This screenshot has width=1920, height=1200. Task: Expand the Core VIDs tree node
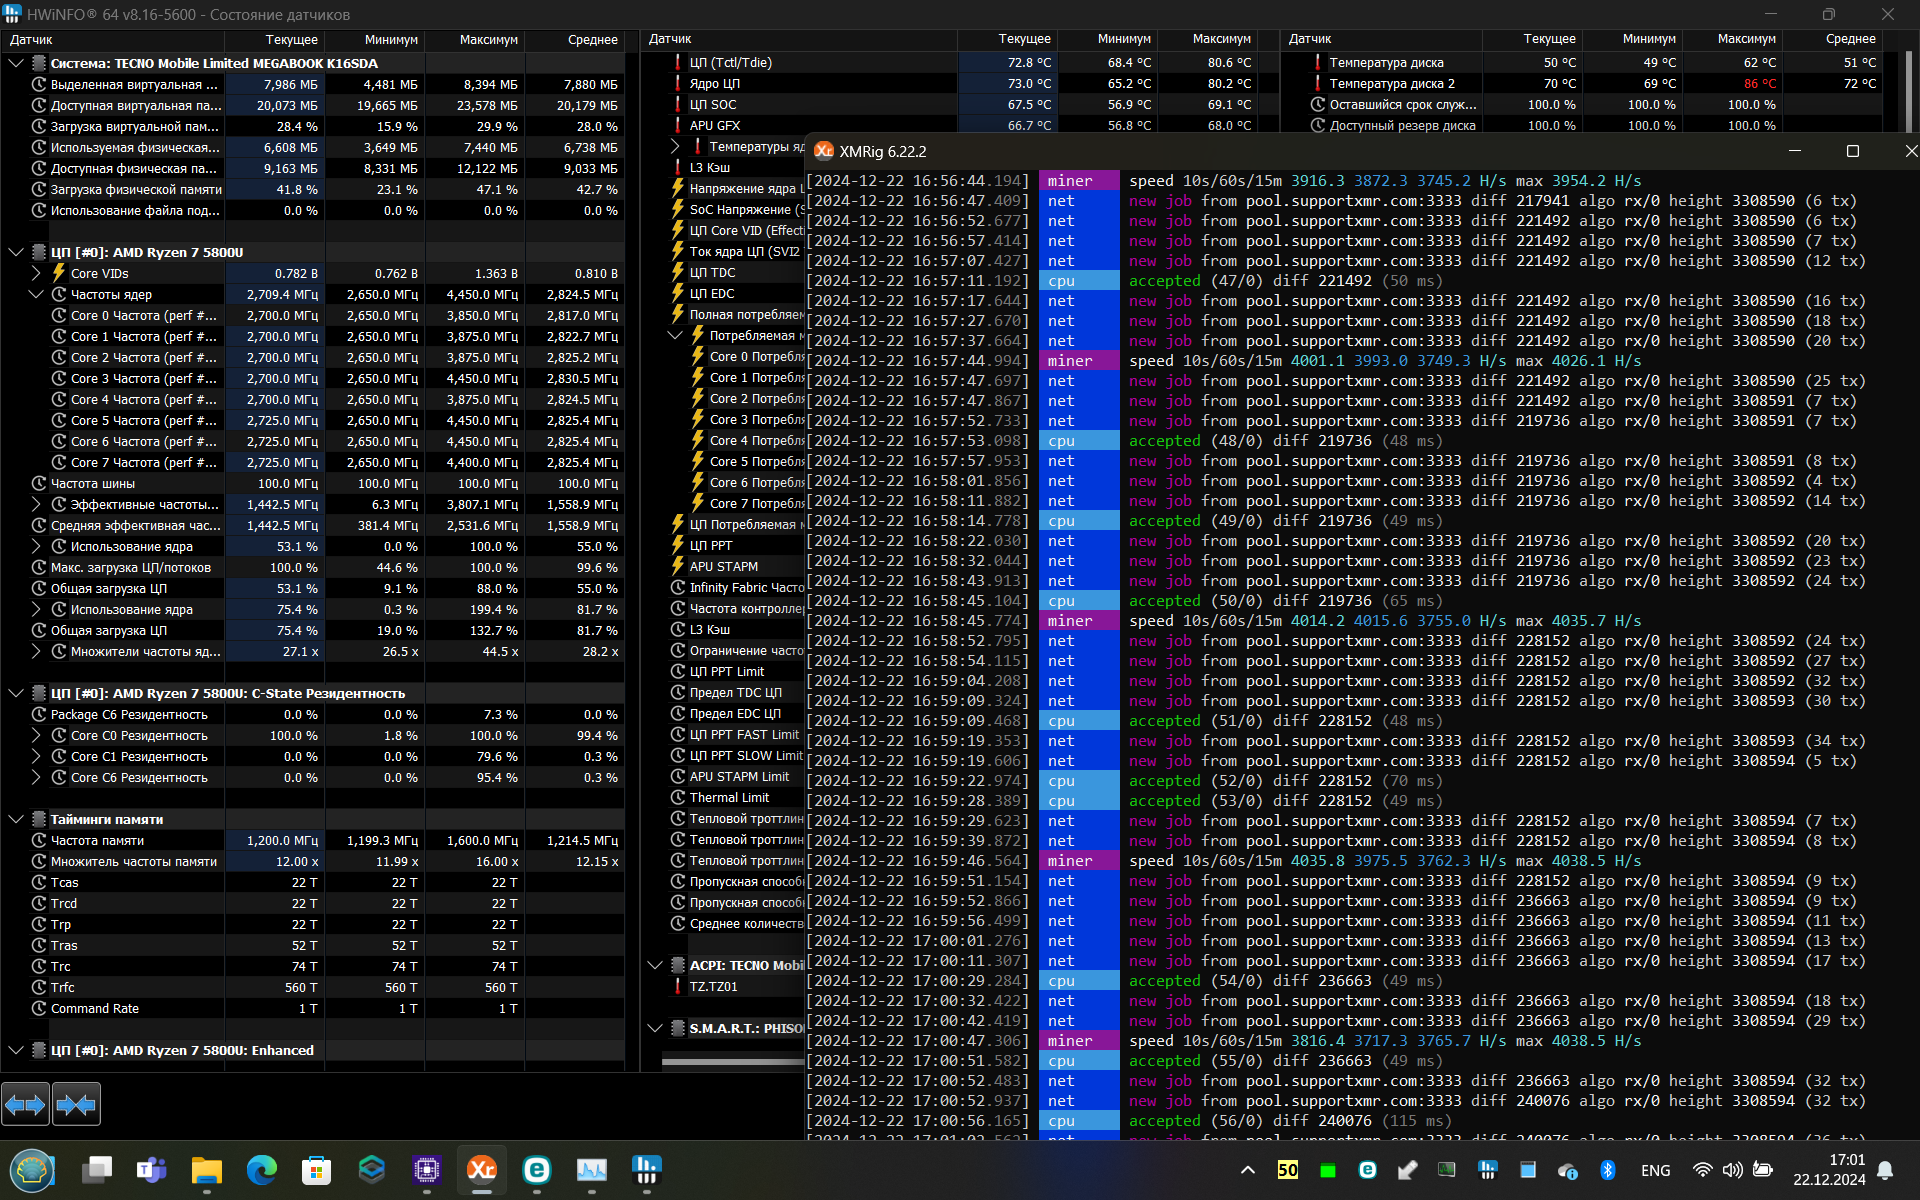pyautogui.click(x=36, y=273)
